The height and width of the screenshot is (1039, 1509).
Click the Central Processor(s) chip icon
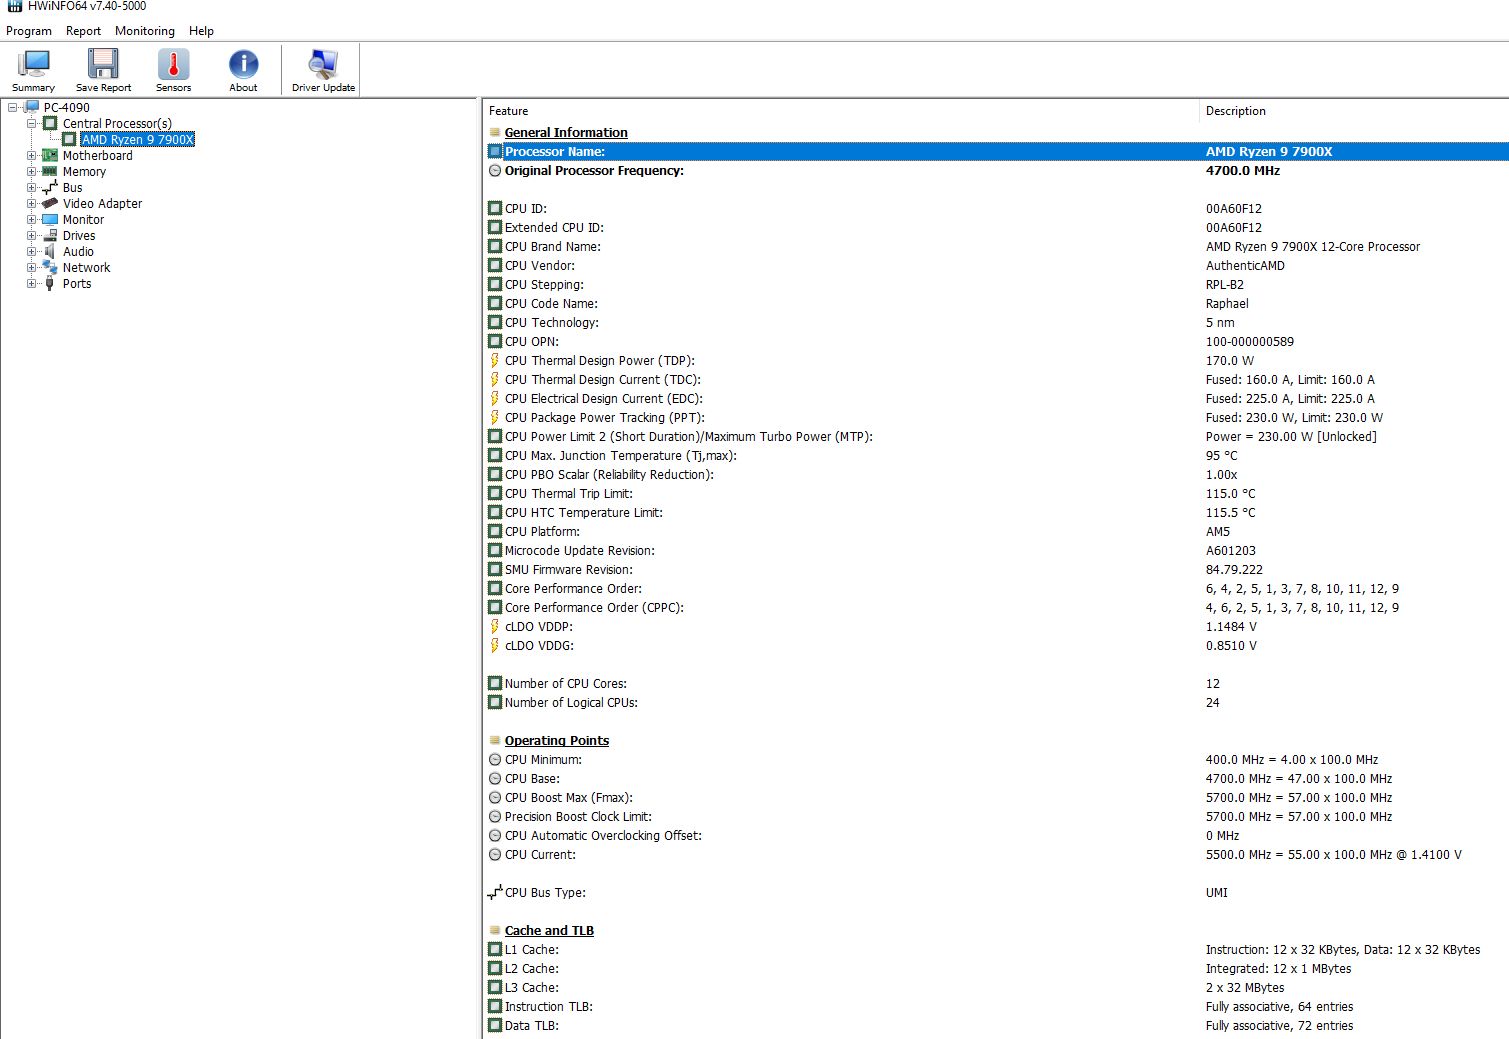coord(50,123)
